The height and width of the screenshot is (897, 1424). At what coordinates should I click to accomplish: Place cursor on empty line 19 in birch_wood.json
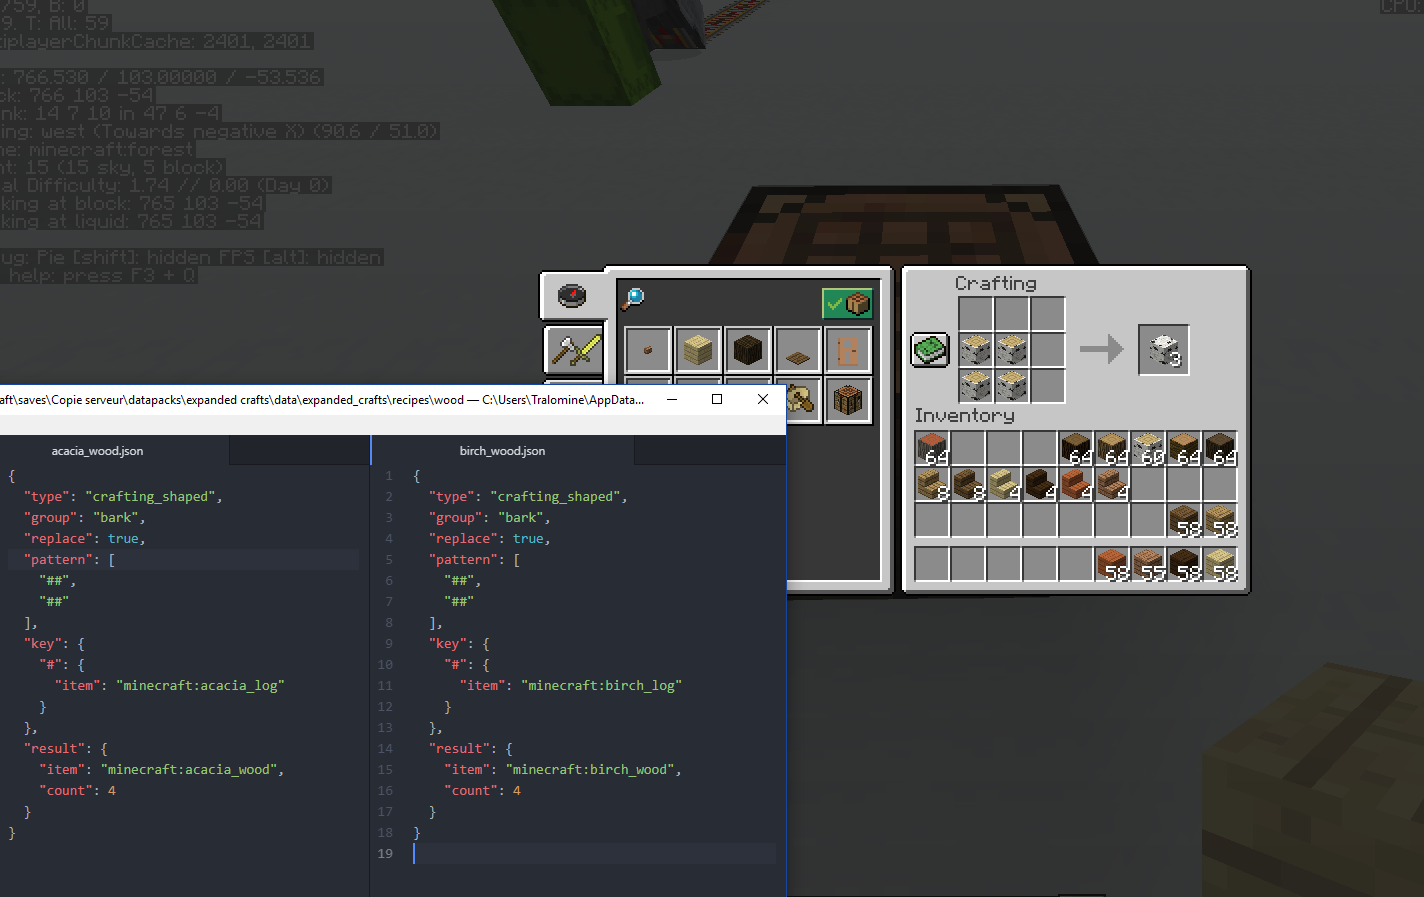click(594, 853)
